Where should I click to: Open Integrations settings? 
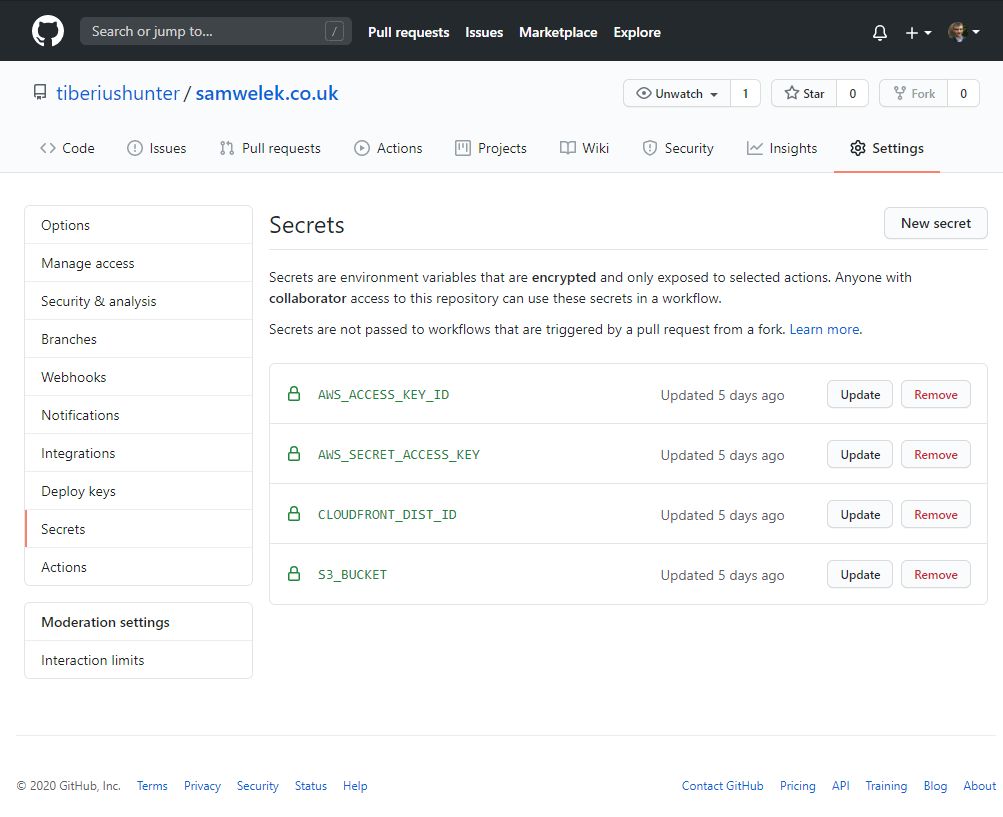point(138,453)
